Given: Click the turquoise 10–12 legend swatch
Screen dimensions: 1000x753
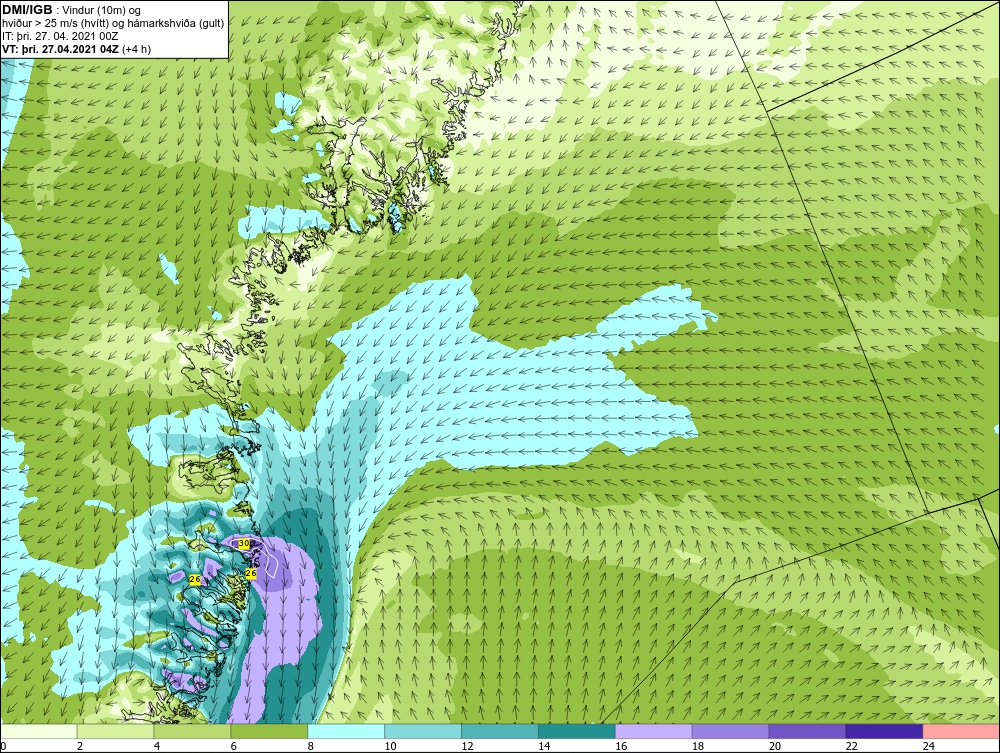Looking at the screenshot, I should click(x=423, y=731).
